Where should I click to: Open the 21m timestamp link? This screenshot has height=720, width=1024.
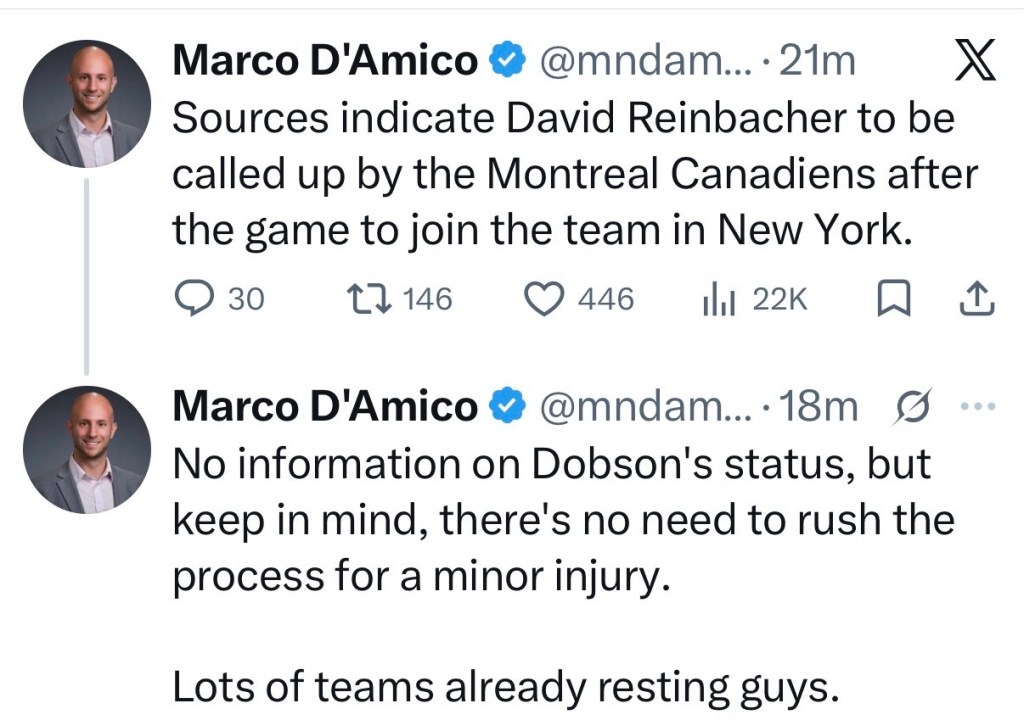pyautogui.click(x=817, y=63)
